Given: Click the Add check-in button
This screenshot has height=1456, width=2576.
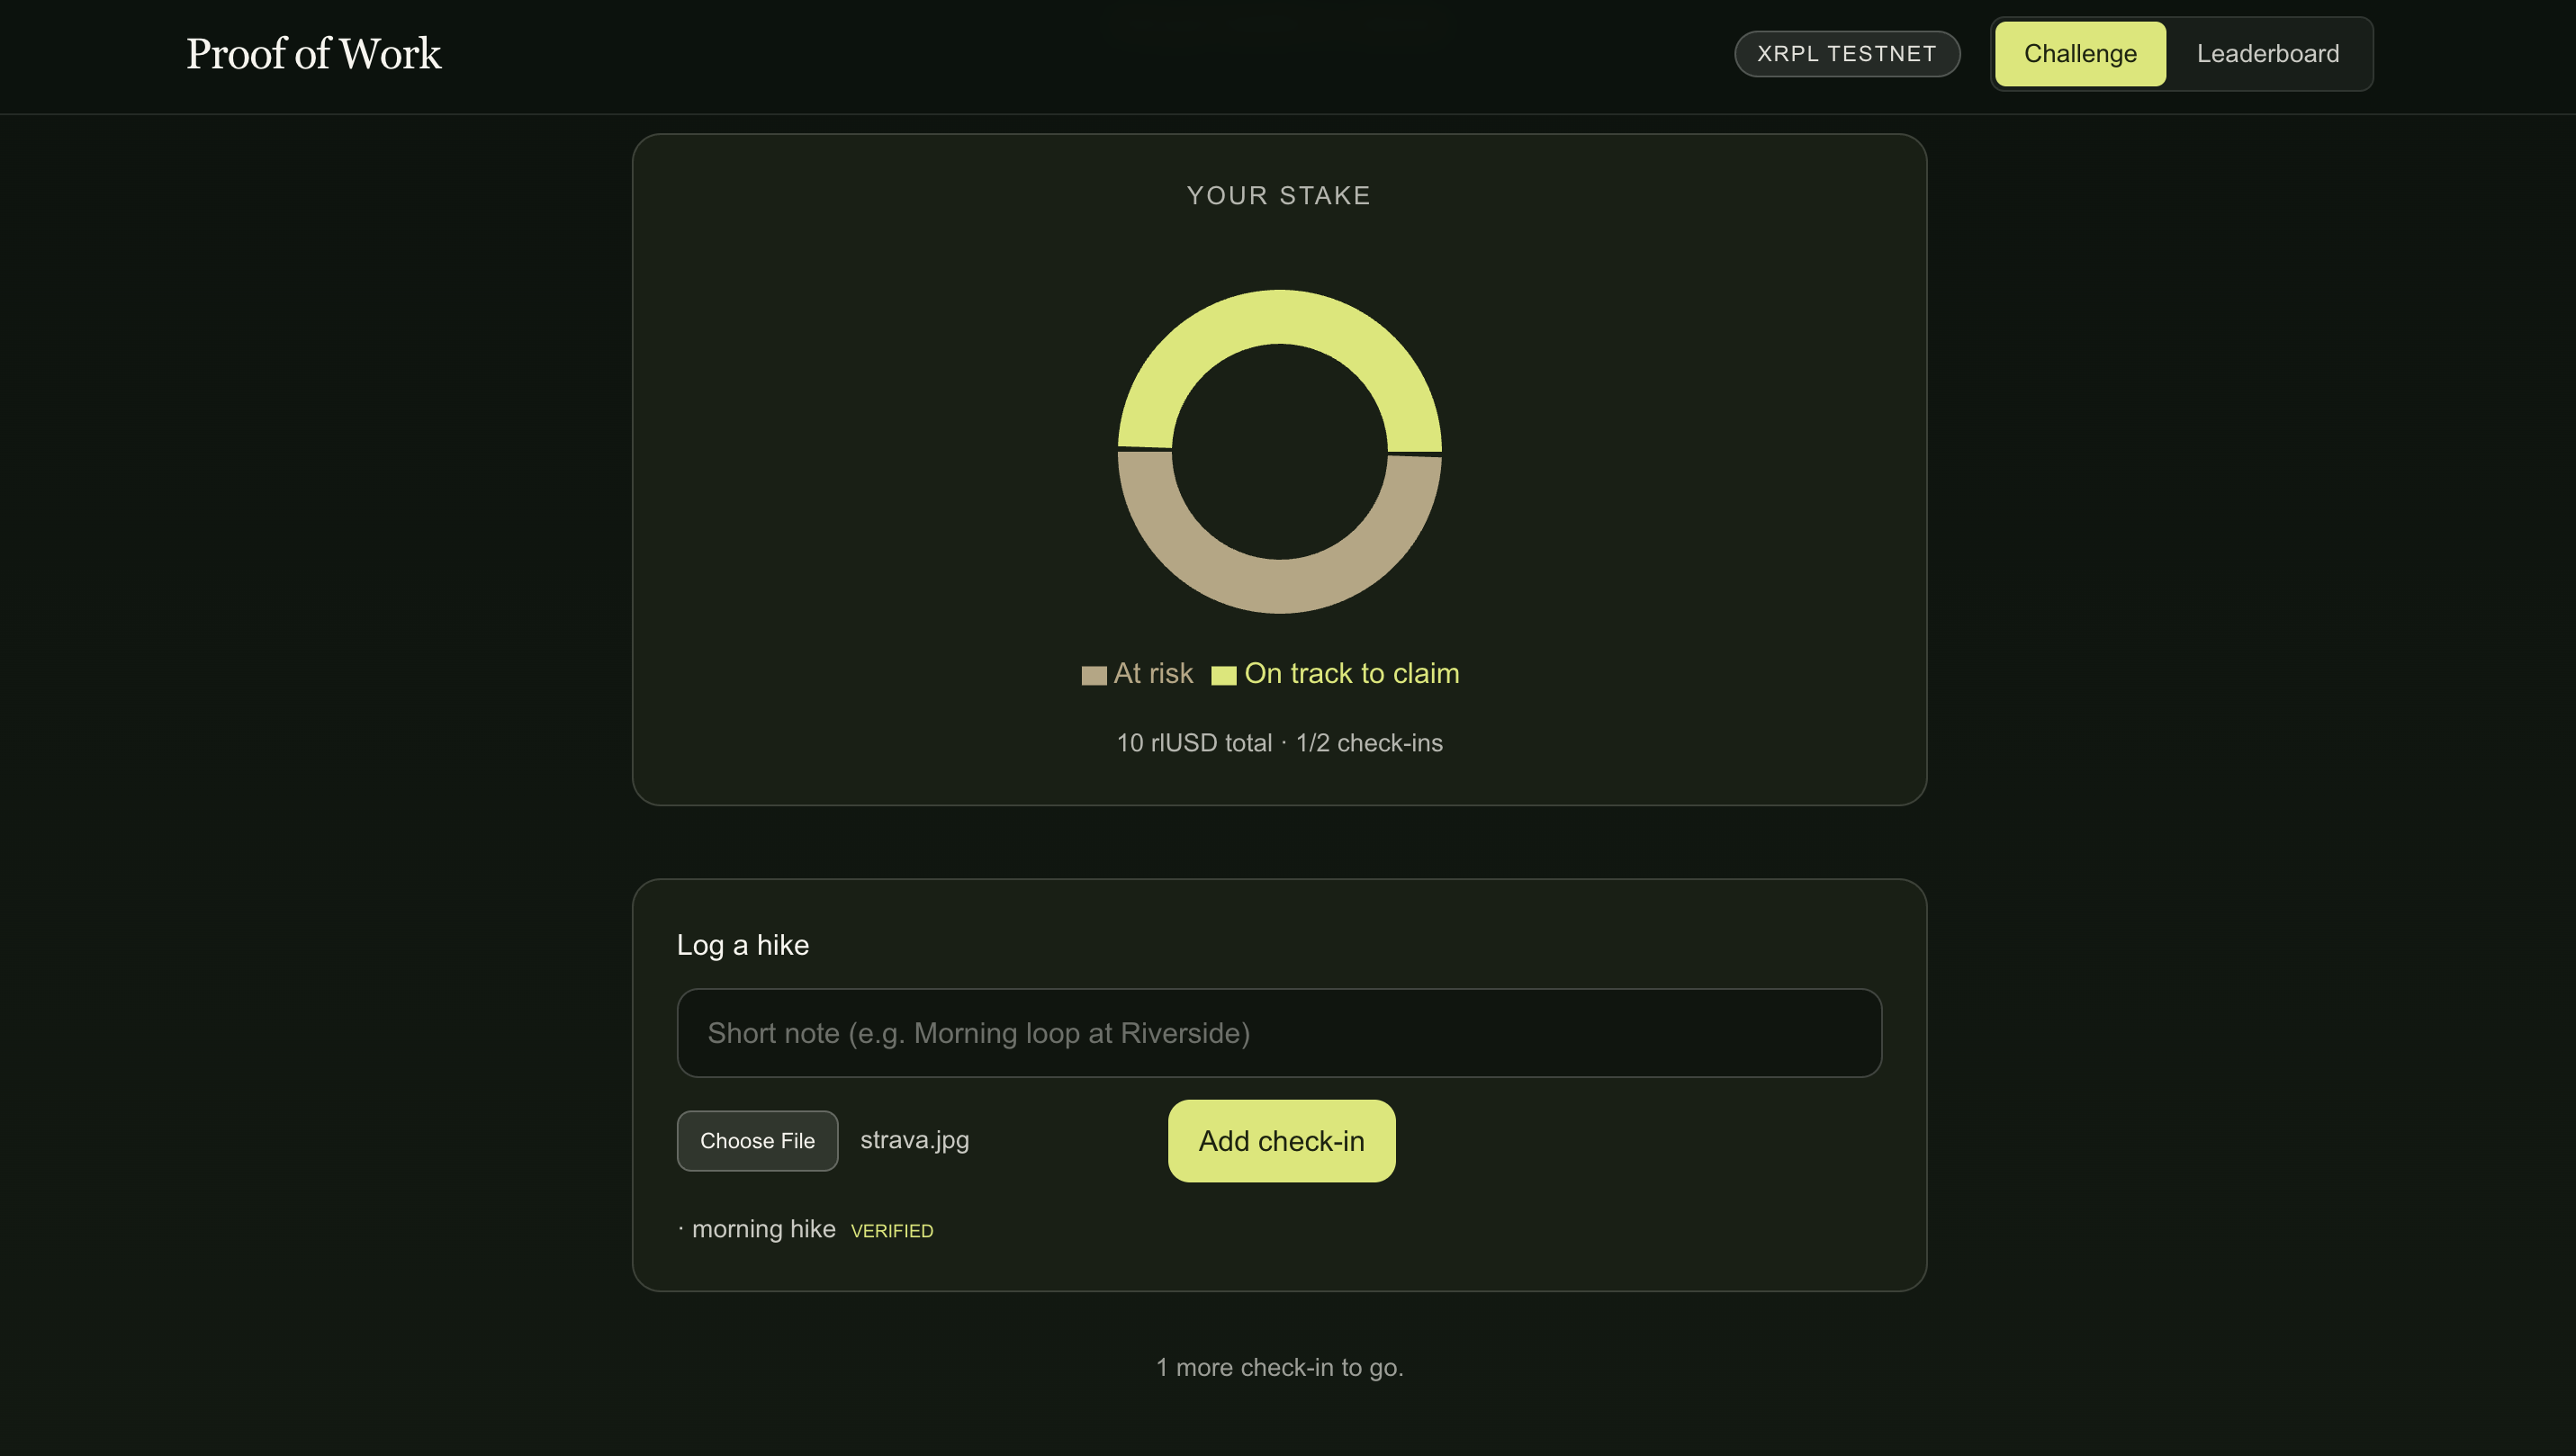Looking at the screenshot, I should pos(1280,1141).
